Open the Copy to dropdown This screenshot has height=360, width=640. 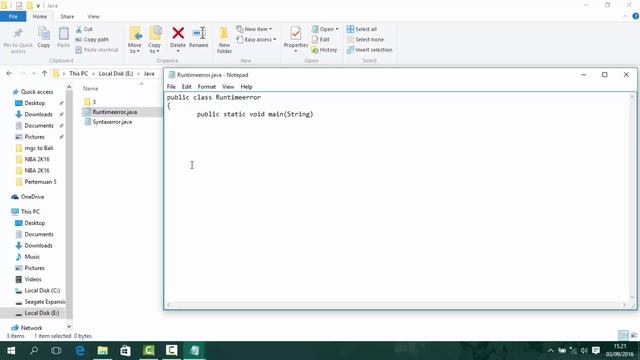(154, 40)
